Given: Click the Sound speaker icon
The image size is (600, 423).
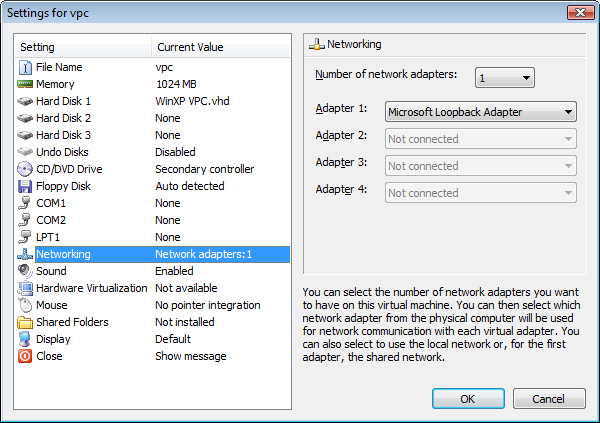Looking at the screenshot, I should pyautogui.click(x=25, y=271).
